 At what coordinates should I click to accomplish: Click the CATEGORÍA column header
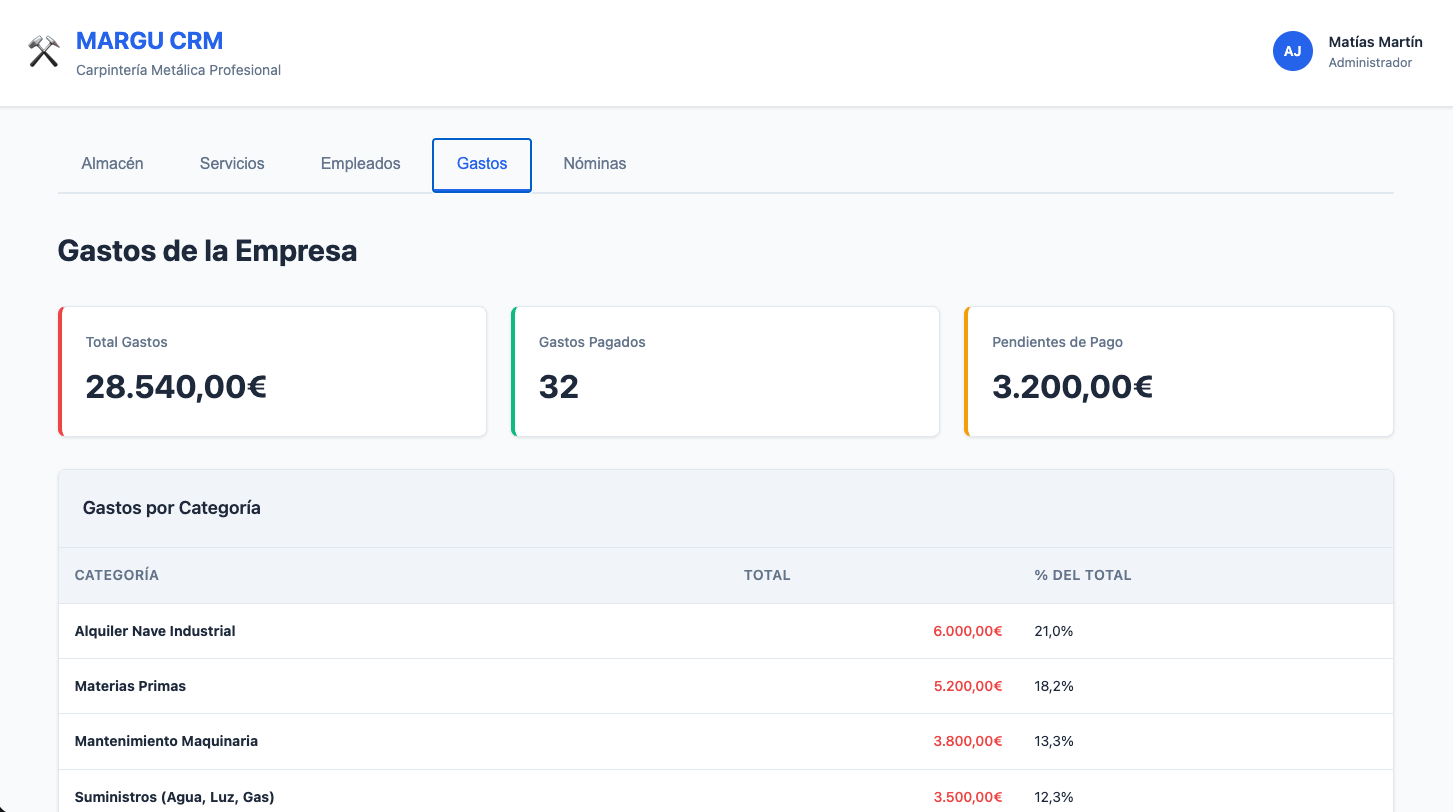pos(117,575)
